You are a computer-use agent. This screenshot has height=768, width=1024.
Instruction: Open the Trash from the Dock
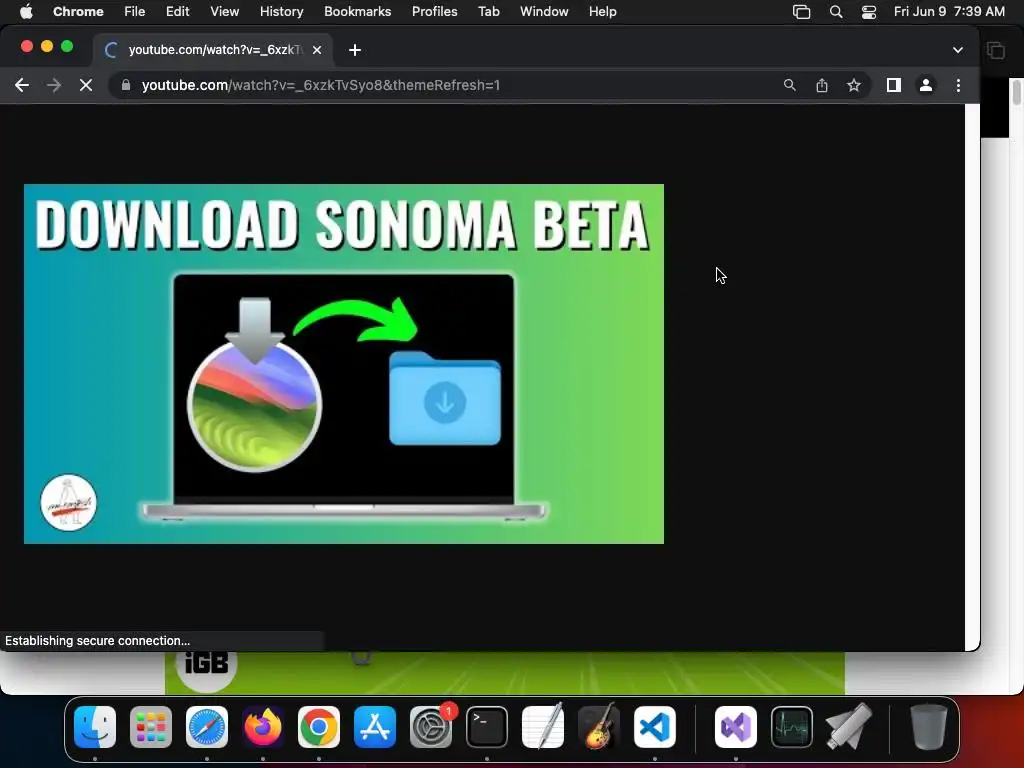tap(928, 727)
